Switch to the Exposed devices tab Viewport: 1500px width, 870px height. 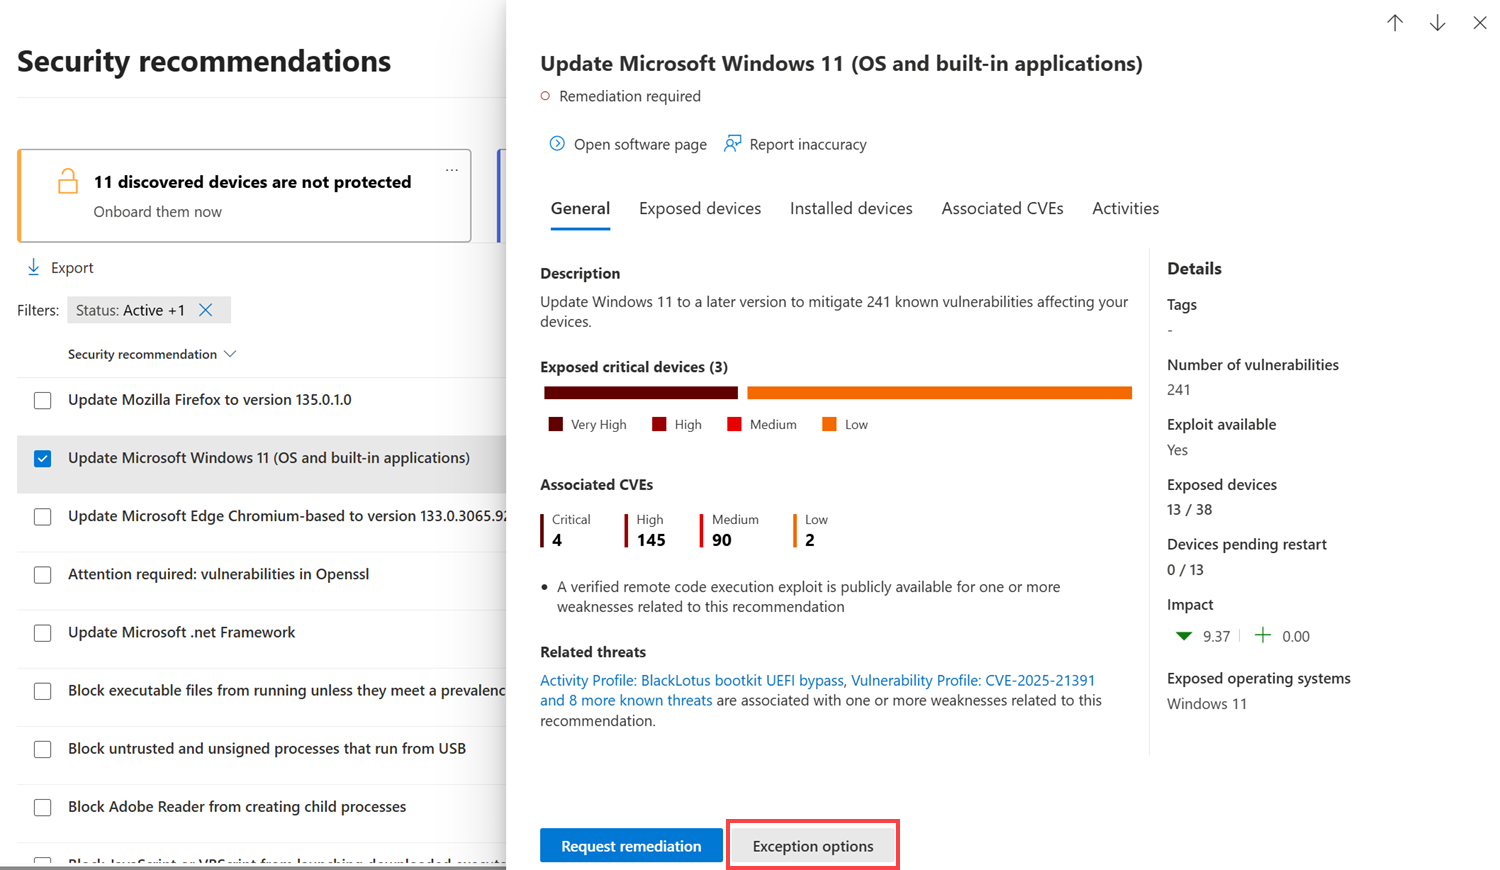[700, 208]
